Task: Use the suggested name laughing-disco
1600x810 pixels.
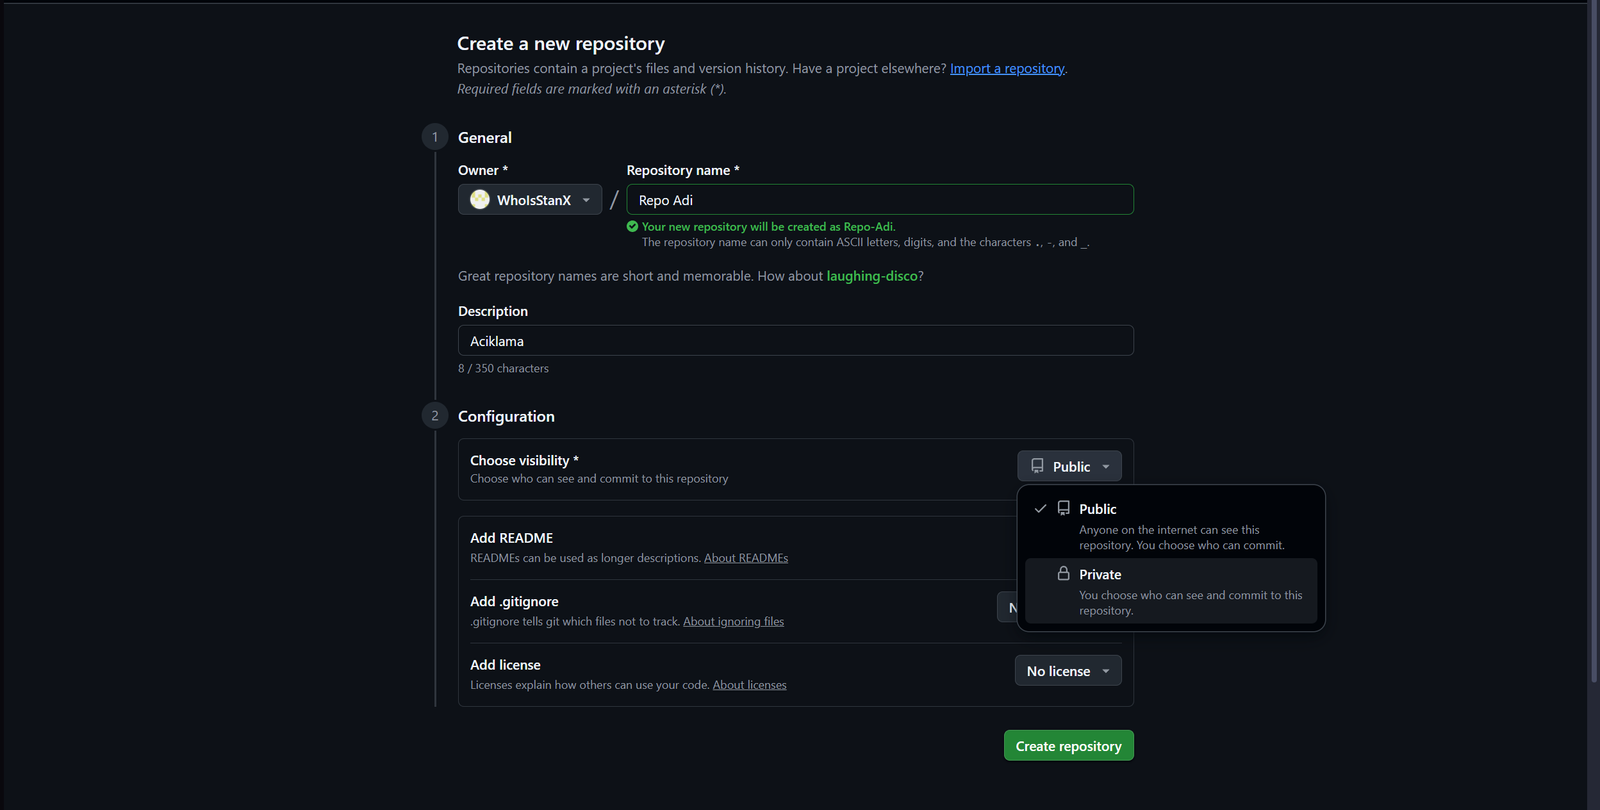Action: [x=871, y=276]
